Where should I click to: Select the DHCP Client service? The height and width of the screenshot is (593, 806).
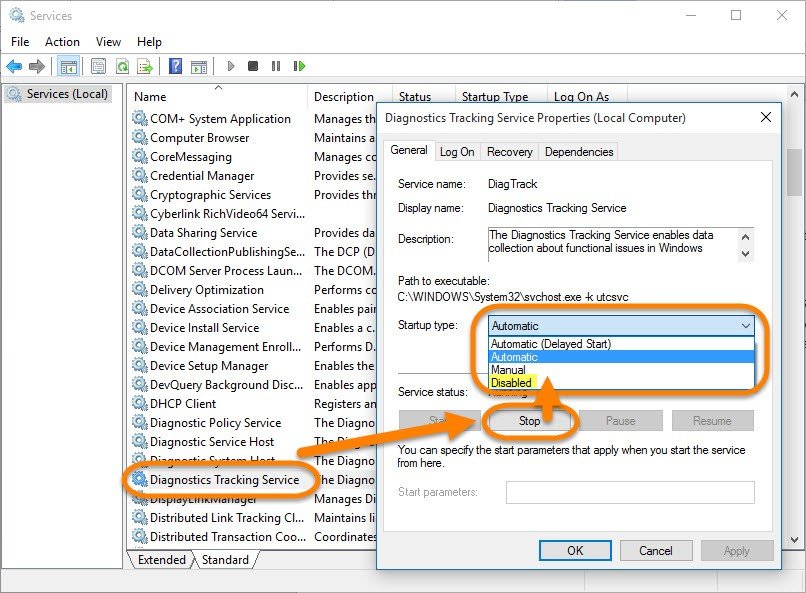[x=184, y=403]
